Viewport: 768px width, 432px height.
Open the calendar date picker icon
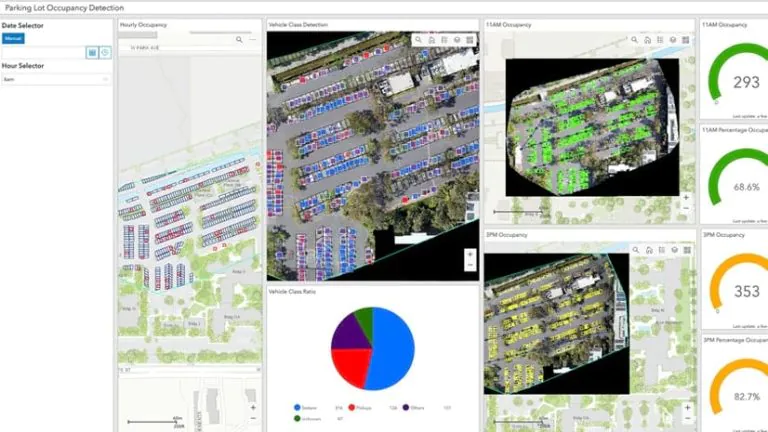pos(92,52)
